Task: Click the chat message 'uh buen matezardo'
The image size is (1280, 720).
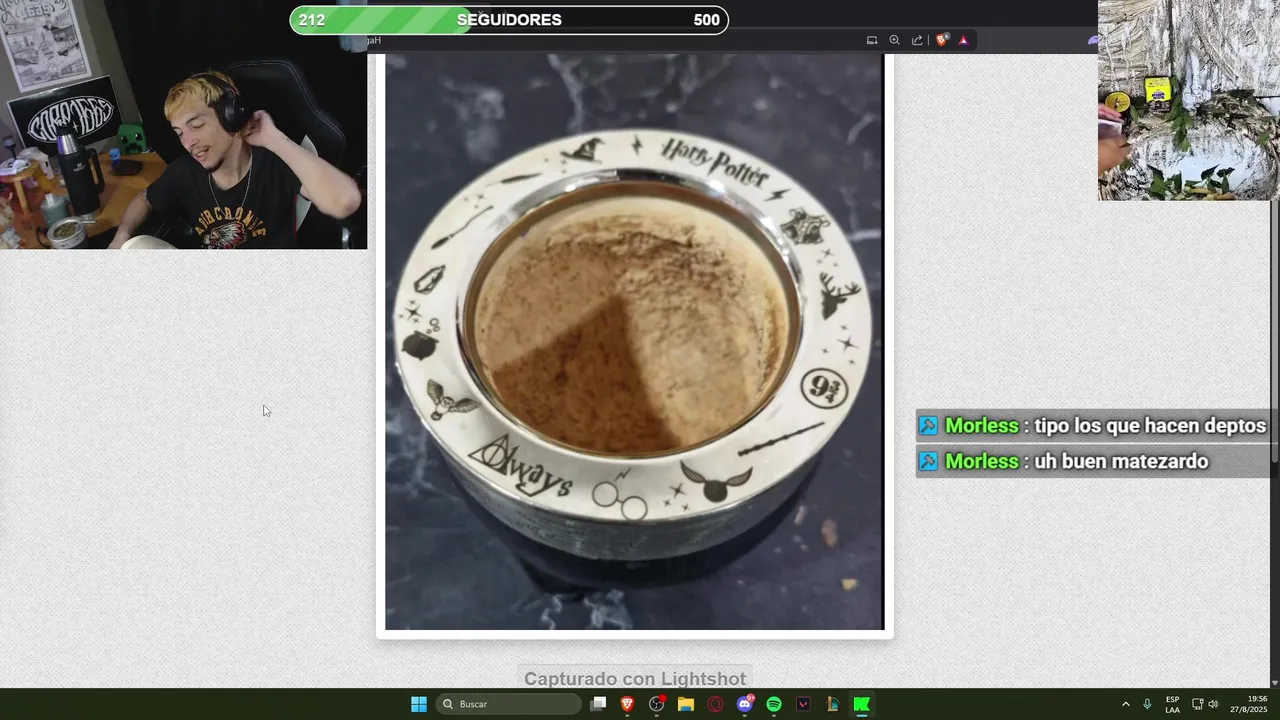Action: [1121, 461]
